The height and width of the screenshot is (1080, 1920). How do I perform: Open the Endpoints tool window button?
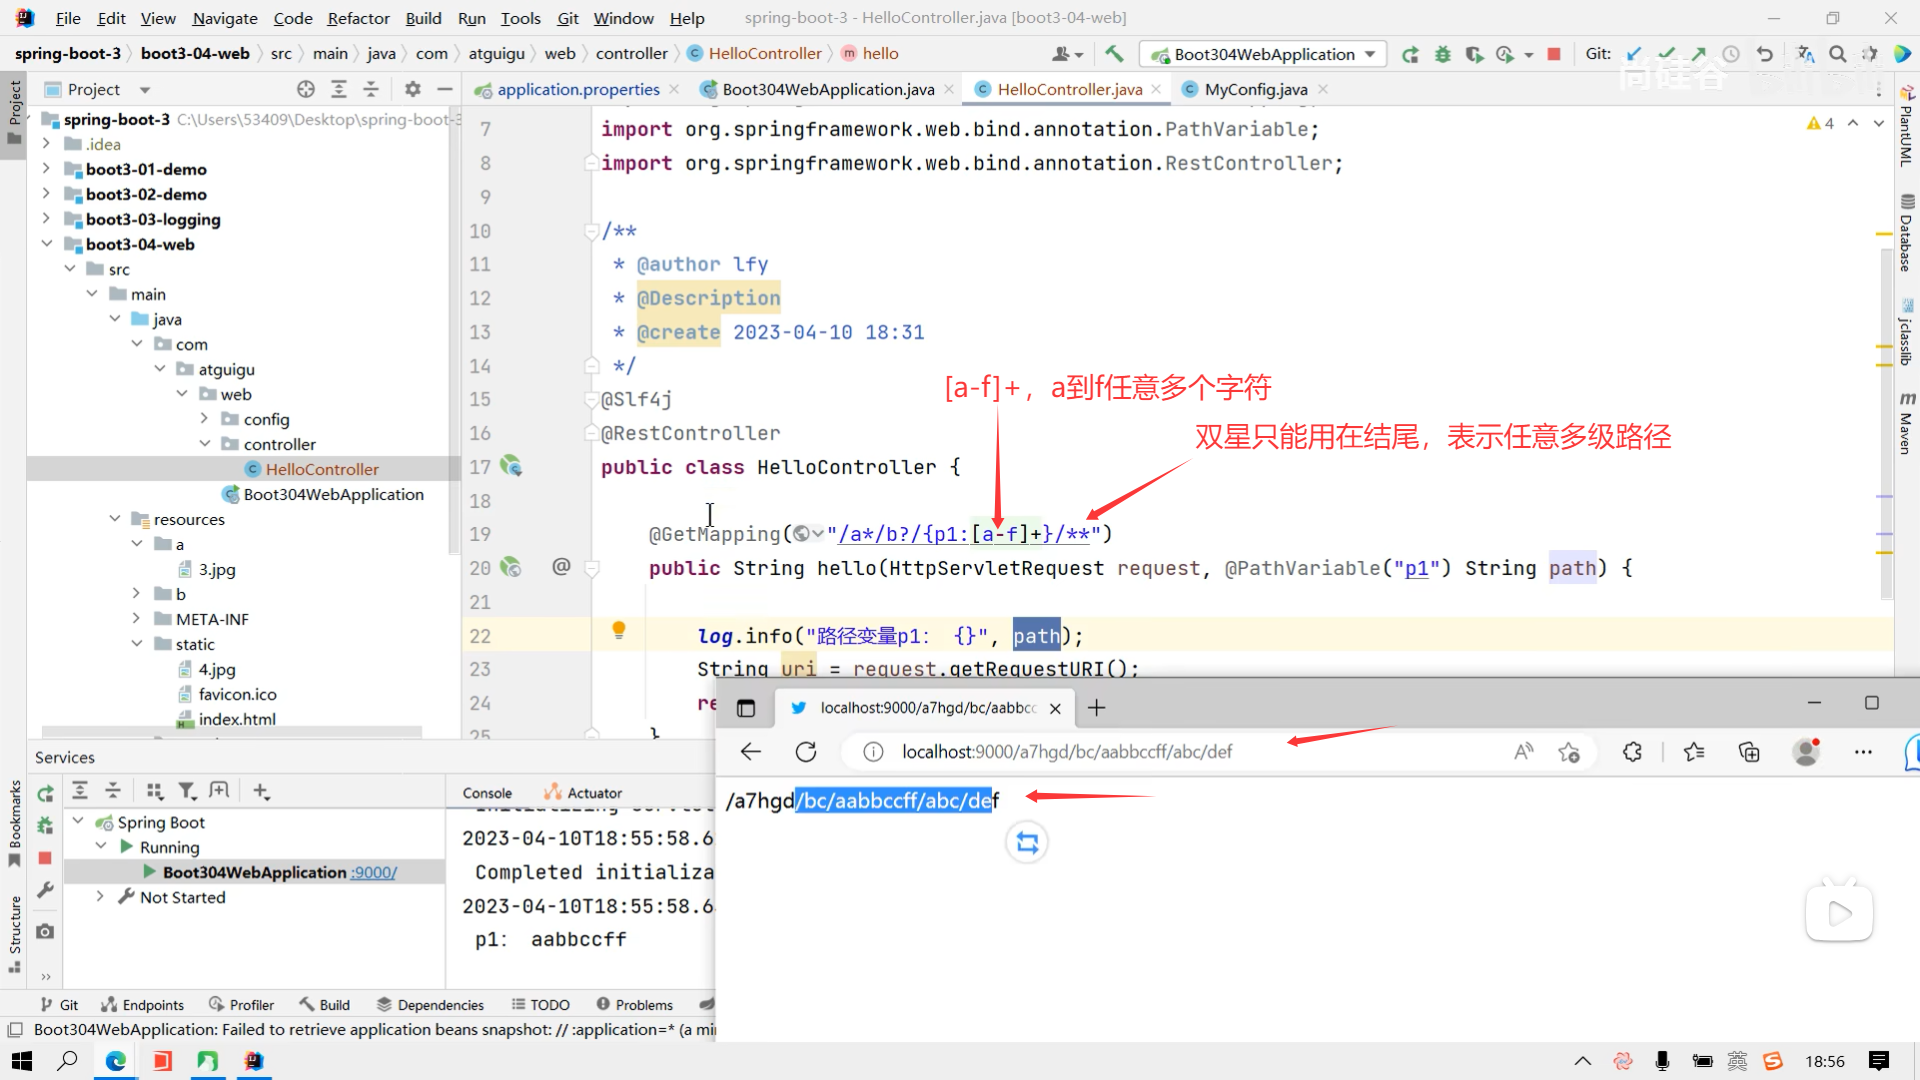142,1005
